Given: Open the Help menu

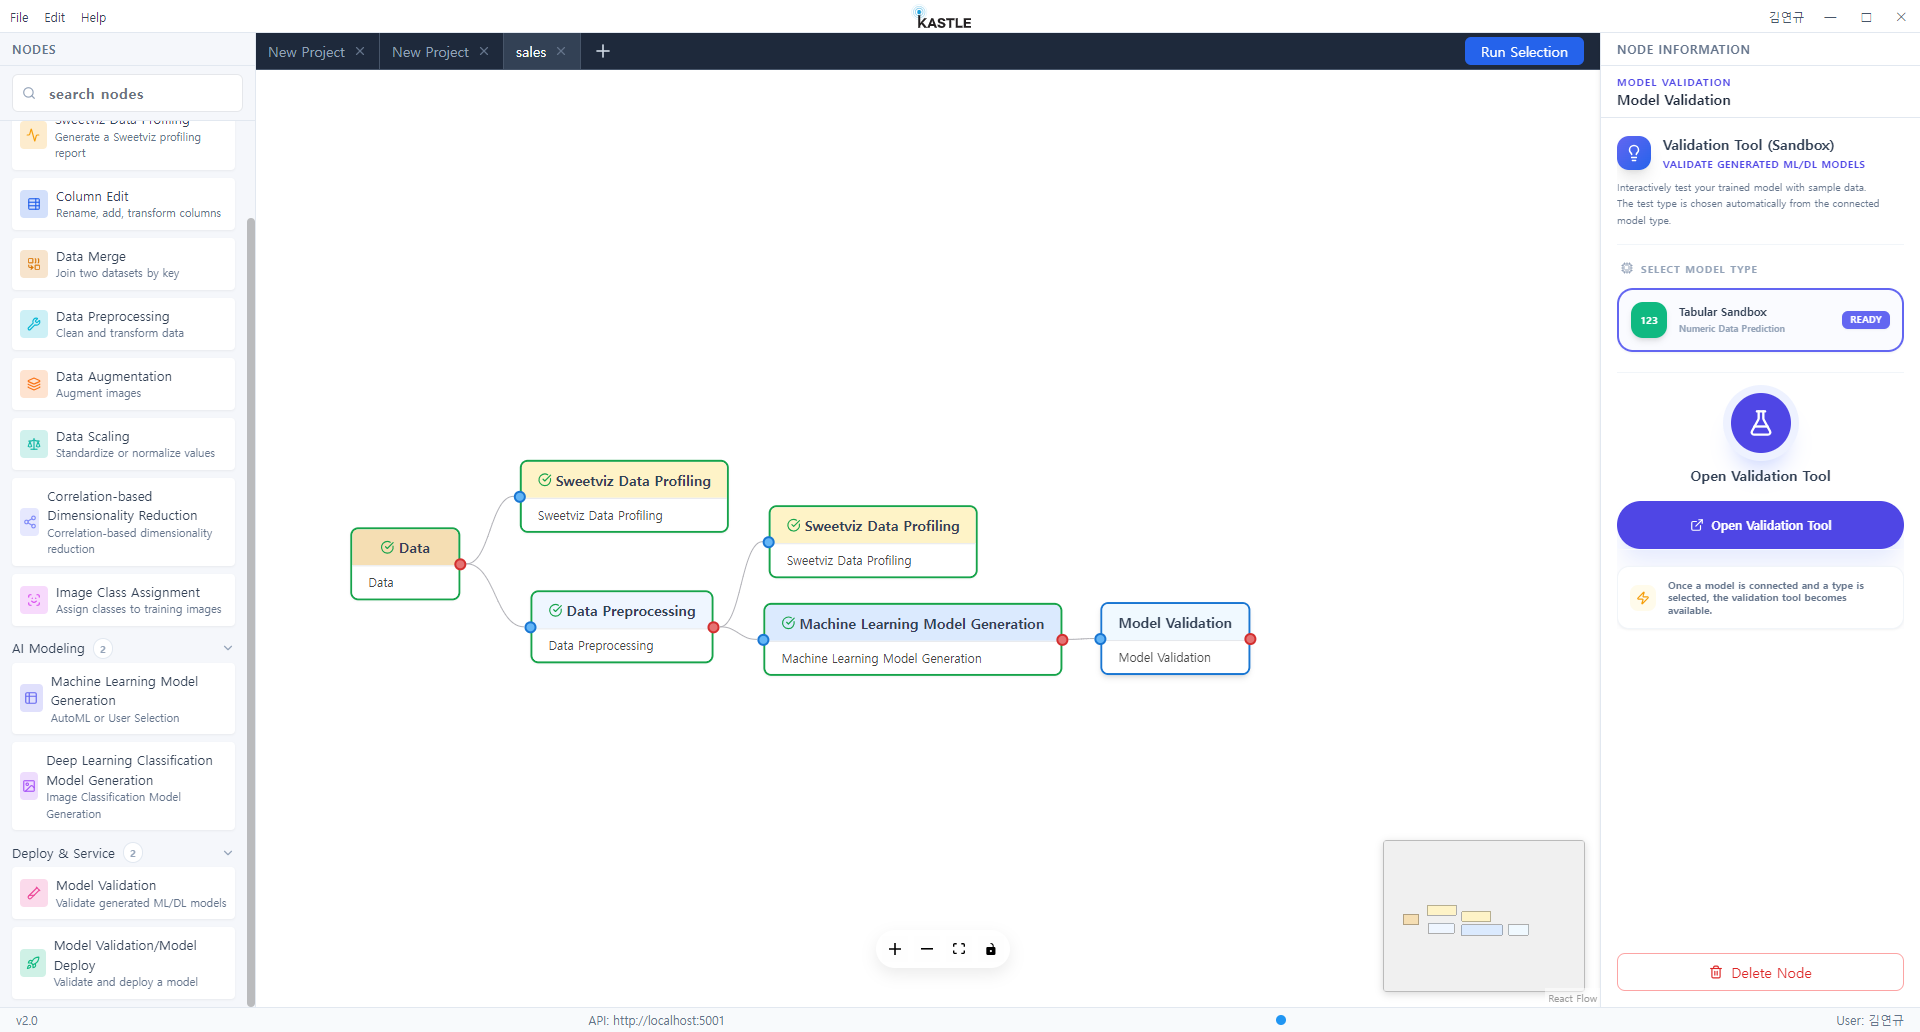Looking at the screenshot, I should pos(93,17).
